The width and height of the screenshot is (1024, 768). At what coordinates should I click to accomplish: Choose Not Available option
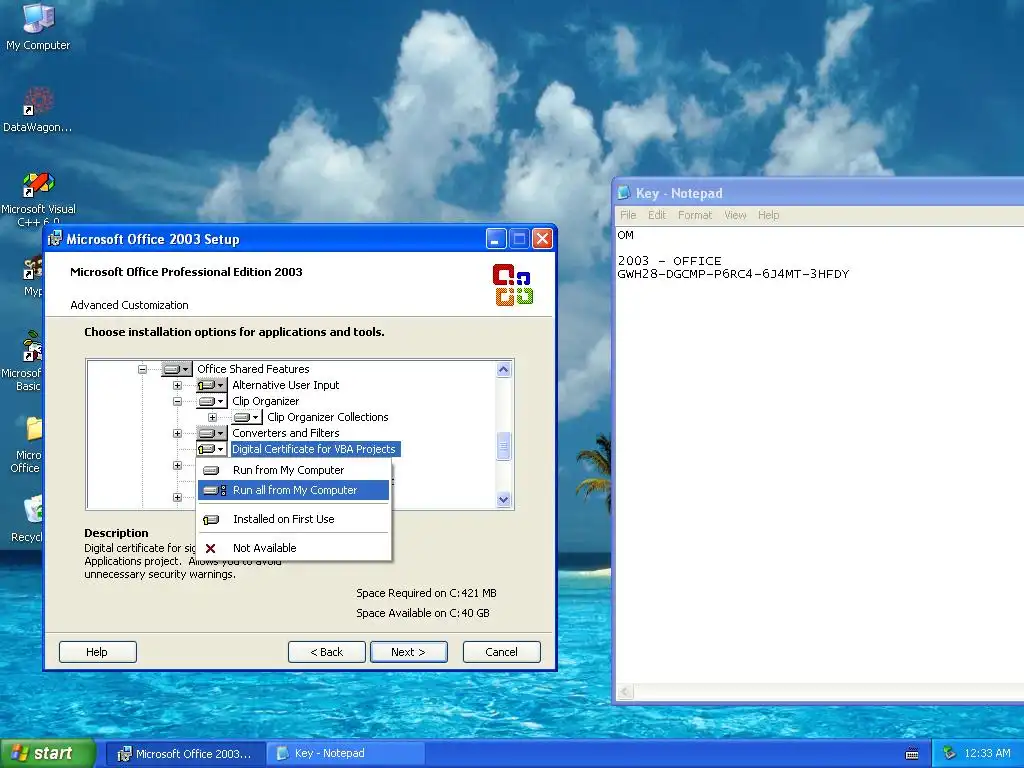pos(293,549)
